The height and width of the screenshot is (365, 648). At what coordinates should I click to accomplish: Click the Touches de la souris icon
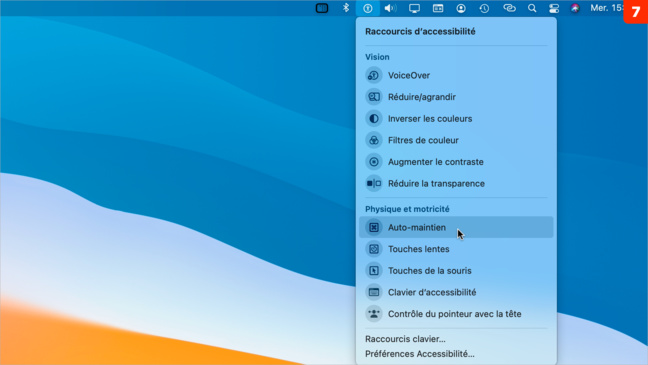[x=374, y=271]
